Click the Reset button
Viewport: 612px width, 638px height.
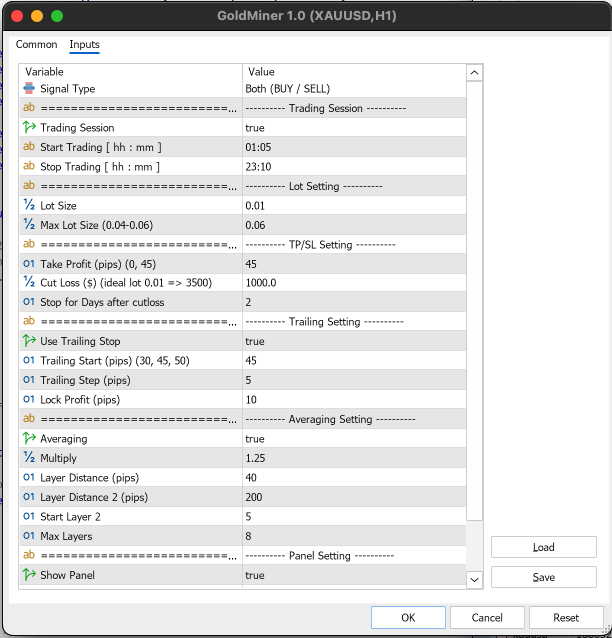pyautogui.click(x=566, y=618)
